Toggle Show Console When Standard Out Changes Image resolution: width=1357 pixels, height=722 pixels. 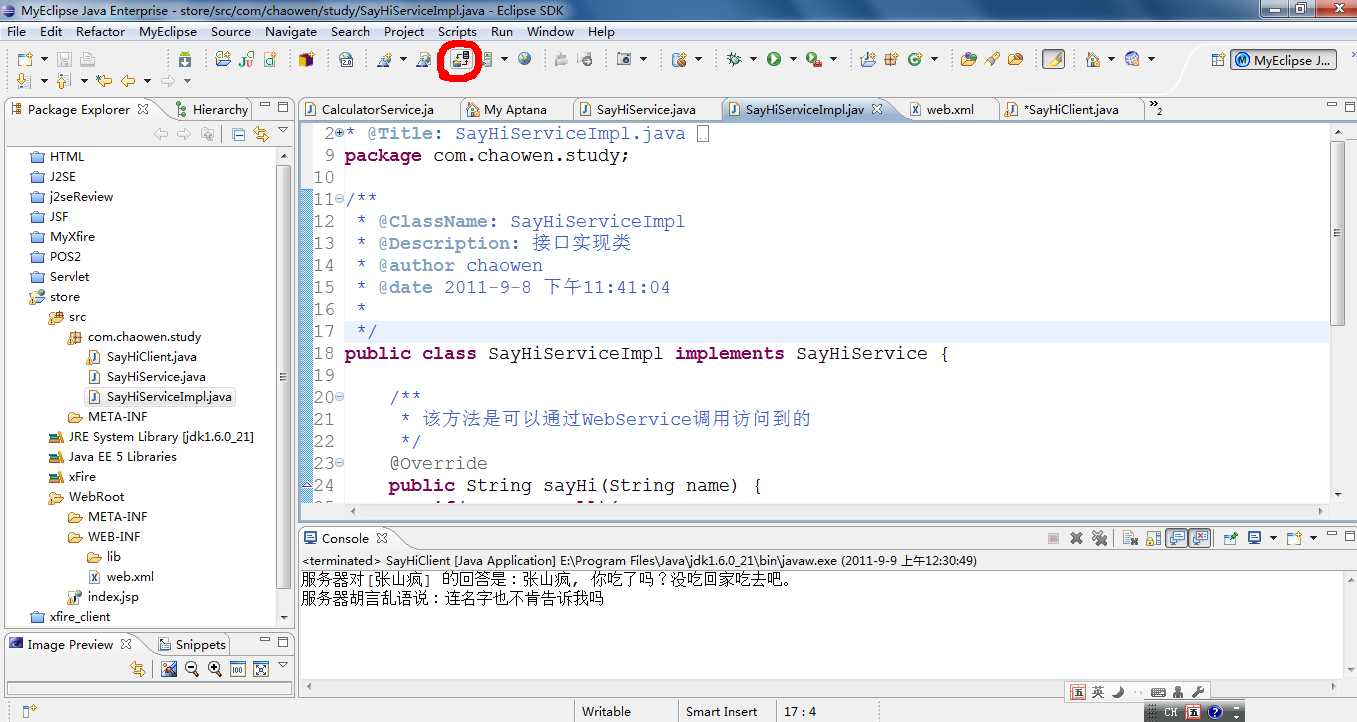coord(1177,538)
